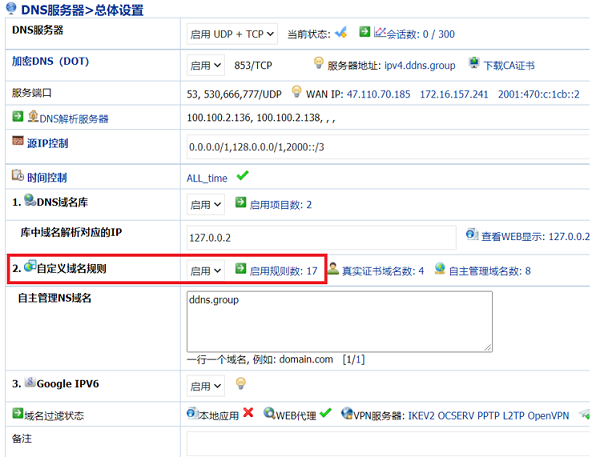Click the 源IP控制 firewall icon
The image size is (592, 457).
tap(18, 141)
